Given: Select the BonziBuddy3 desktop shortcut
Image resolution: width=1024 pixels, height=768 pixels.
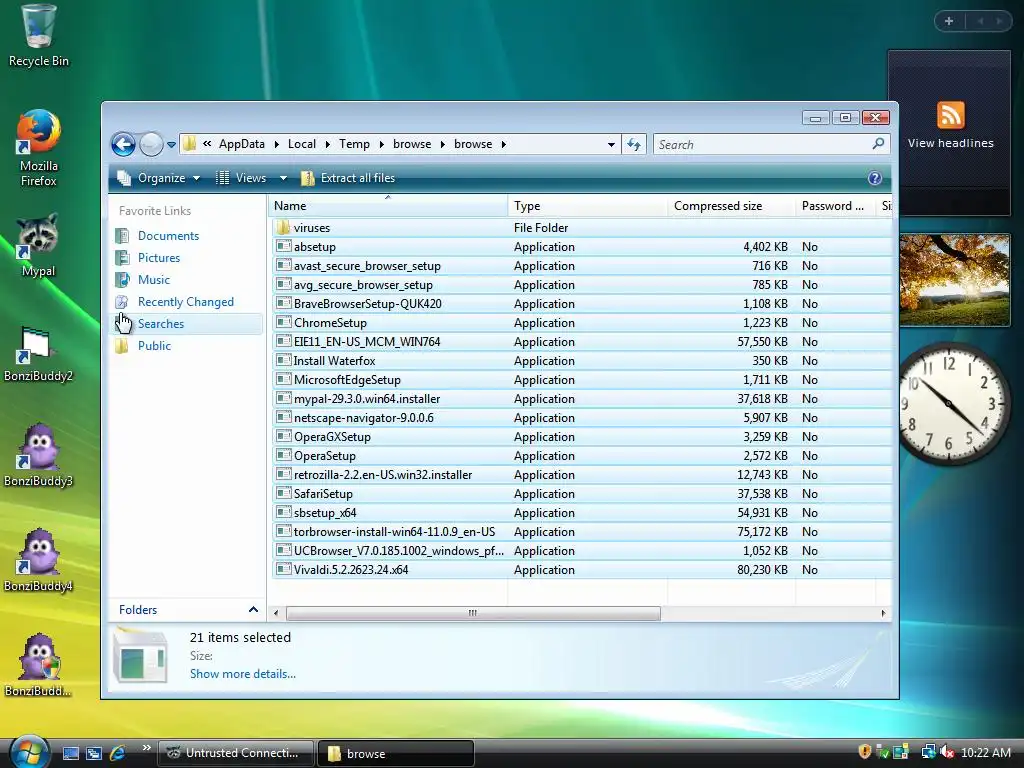Looking at the screenshot, I should (x=38, y=455).
